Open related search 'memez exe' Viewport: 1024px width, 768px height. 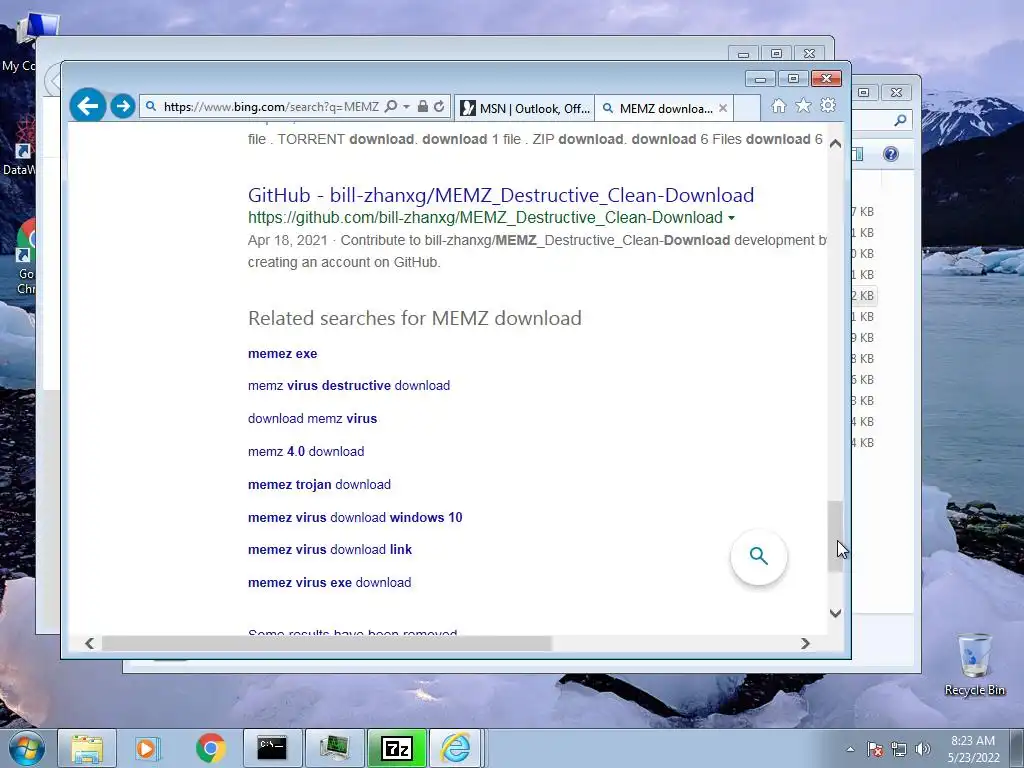click(x=282, y=353)
